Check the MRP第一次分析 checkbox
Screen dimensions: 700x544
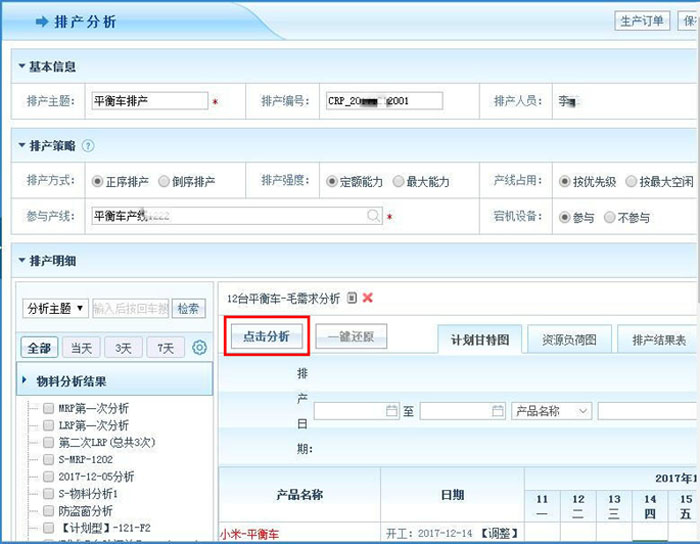click(48, 408)
